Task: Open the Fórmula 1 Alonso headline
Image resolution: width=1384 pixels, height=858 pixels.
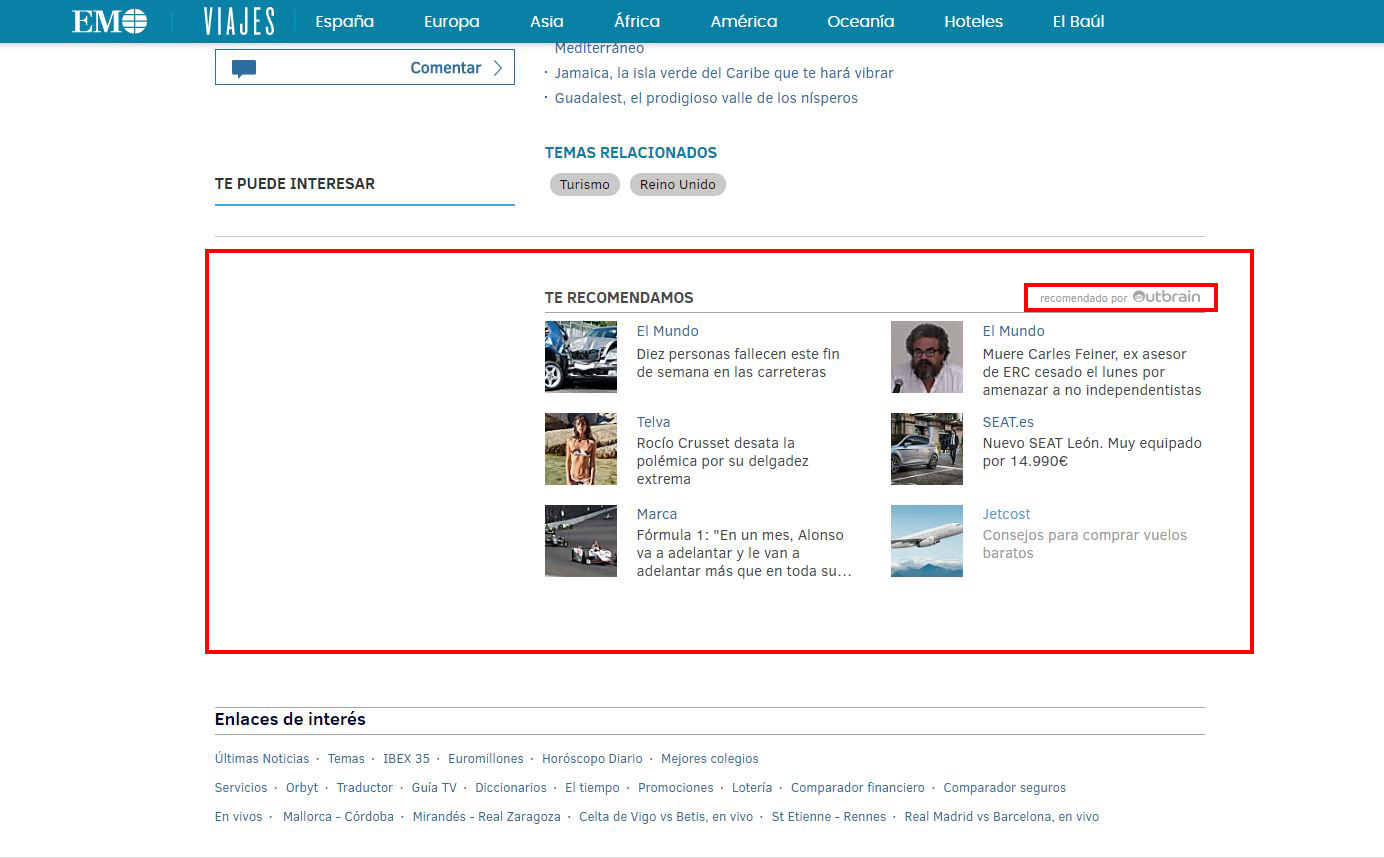Action: [x=744, y=553]
